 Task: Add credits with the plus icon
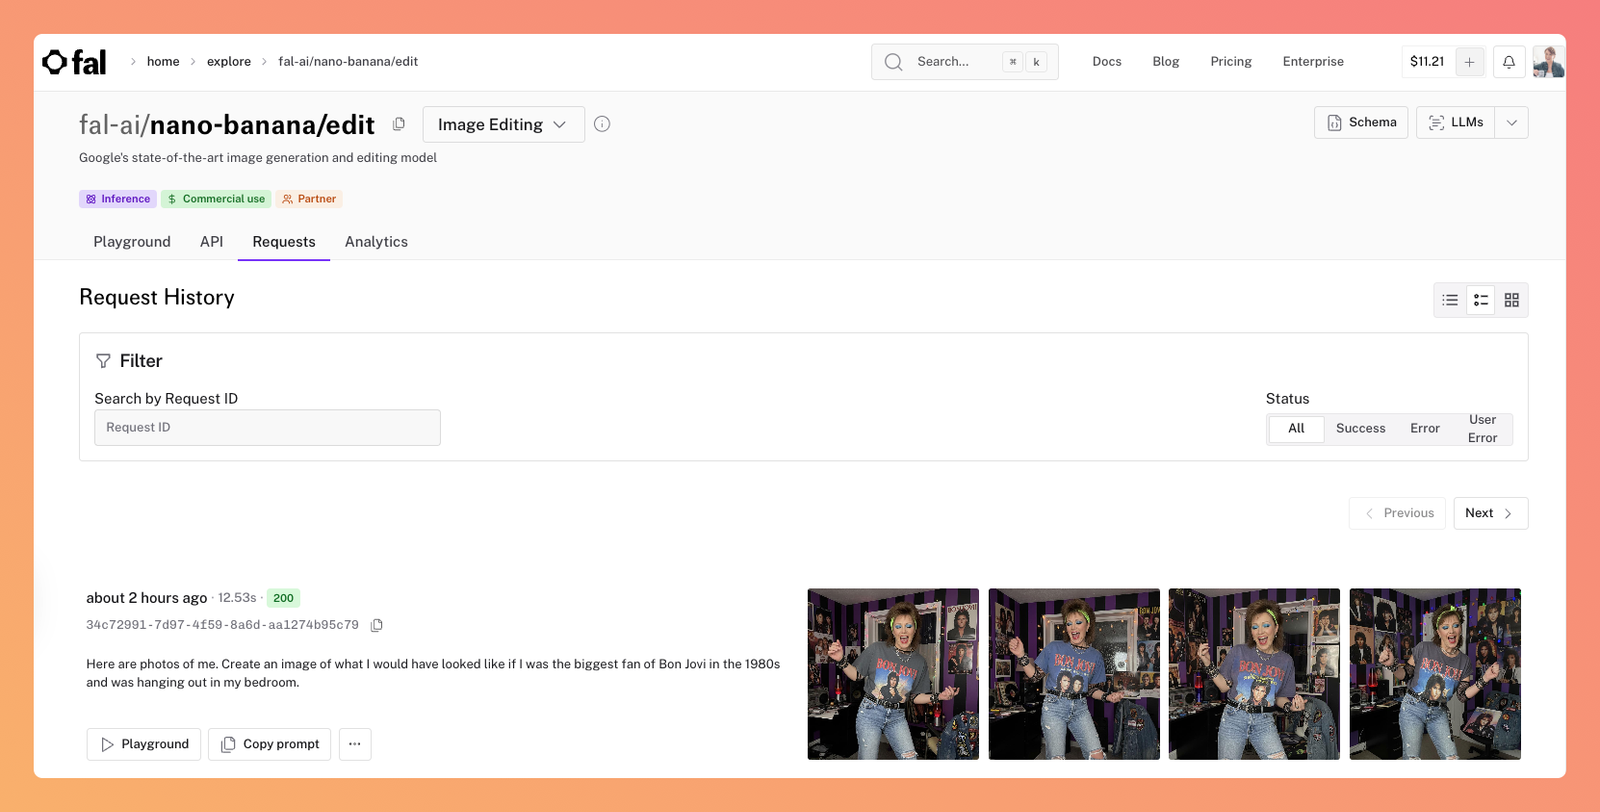[x=1469, y=62]
